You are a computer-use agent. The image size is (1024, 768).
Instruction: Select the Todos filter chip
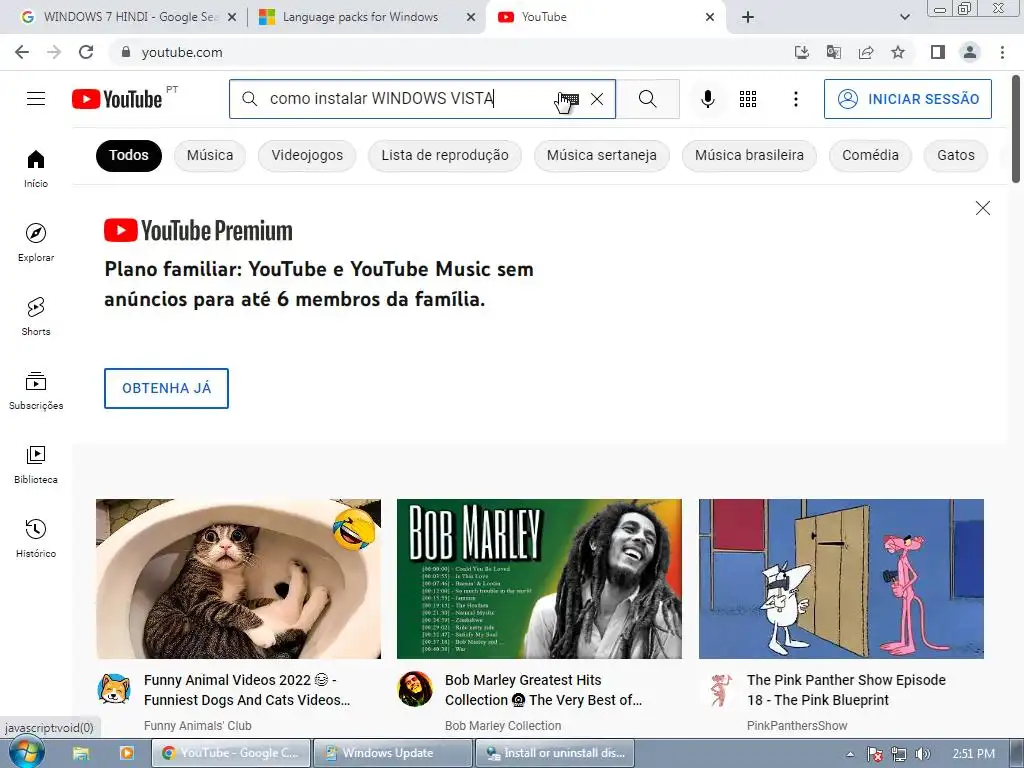(x=129, y=155)
